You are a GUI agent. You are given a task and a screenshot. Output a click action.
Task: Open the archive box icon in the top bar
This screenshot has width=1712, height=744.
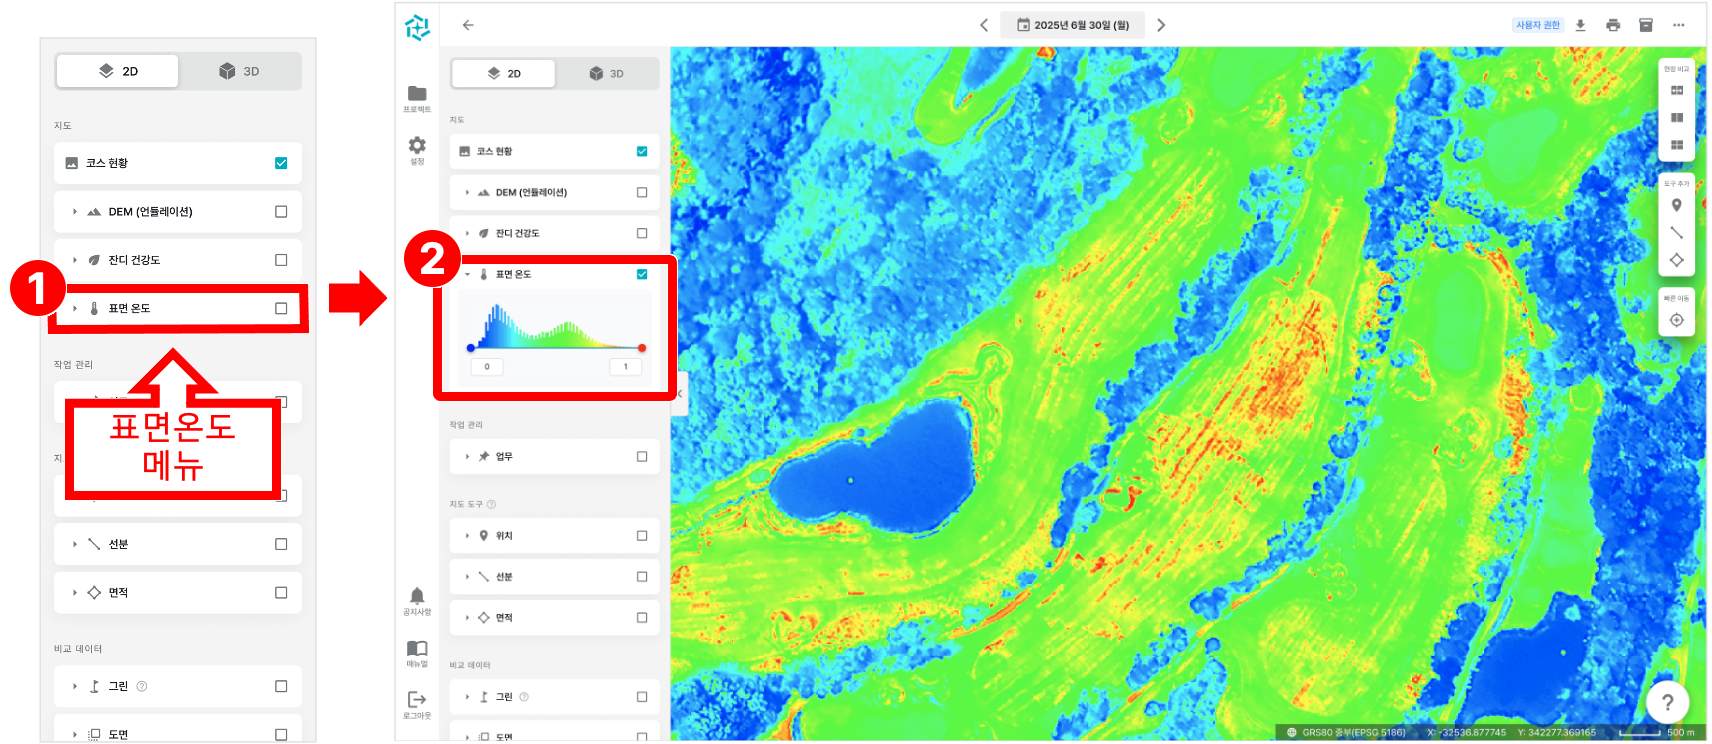pos(1646,25)
